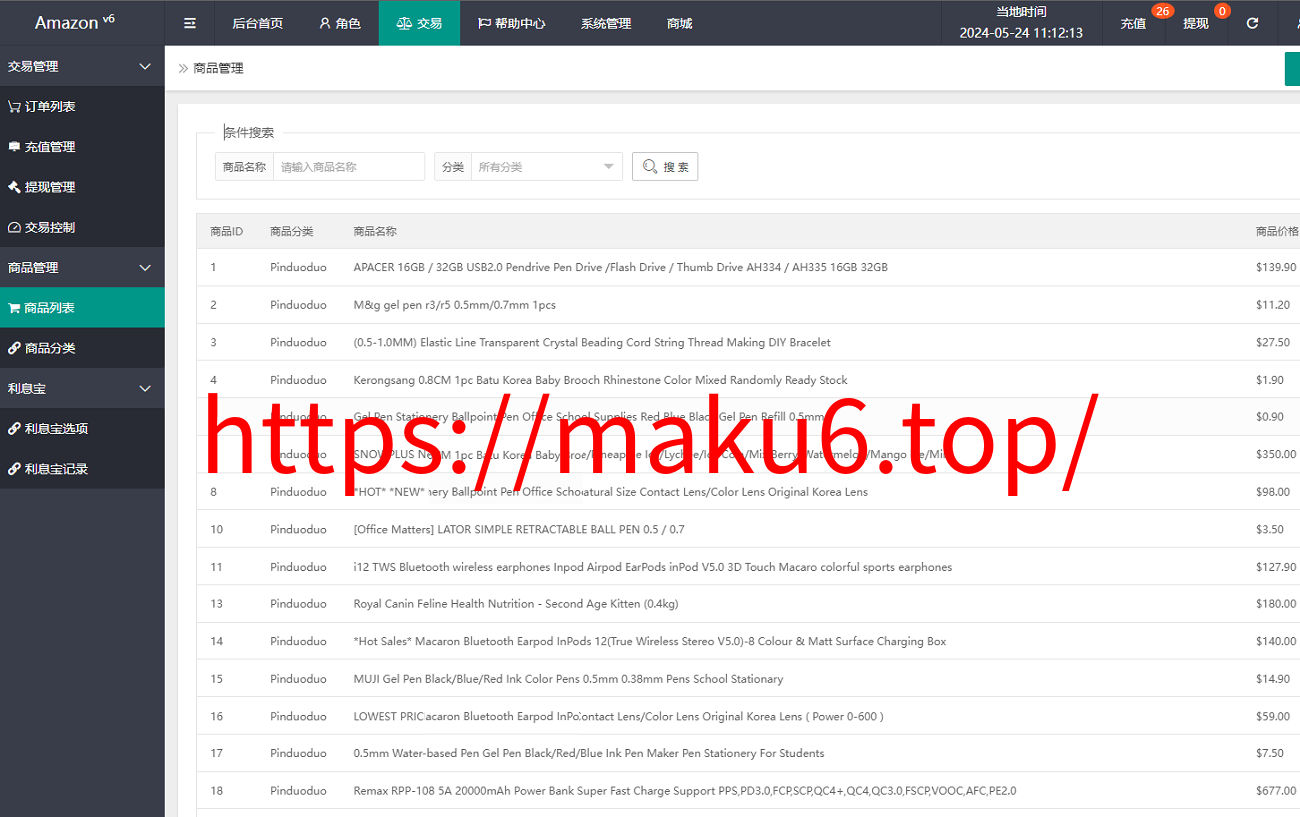The image size is (1300, 817).
Task: Click the 0.5mm Water-based Pen Gel Pen row
Action: [x=748, y=753]
